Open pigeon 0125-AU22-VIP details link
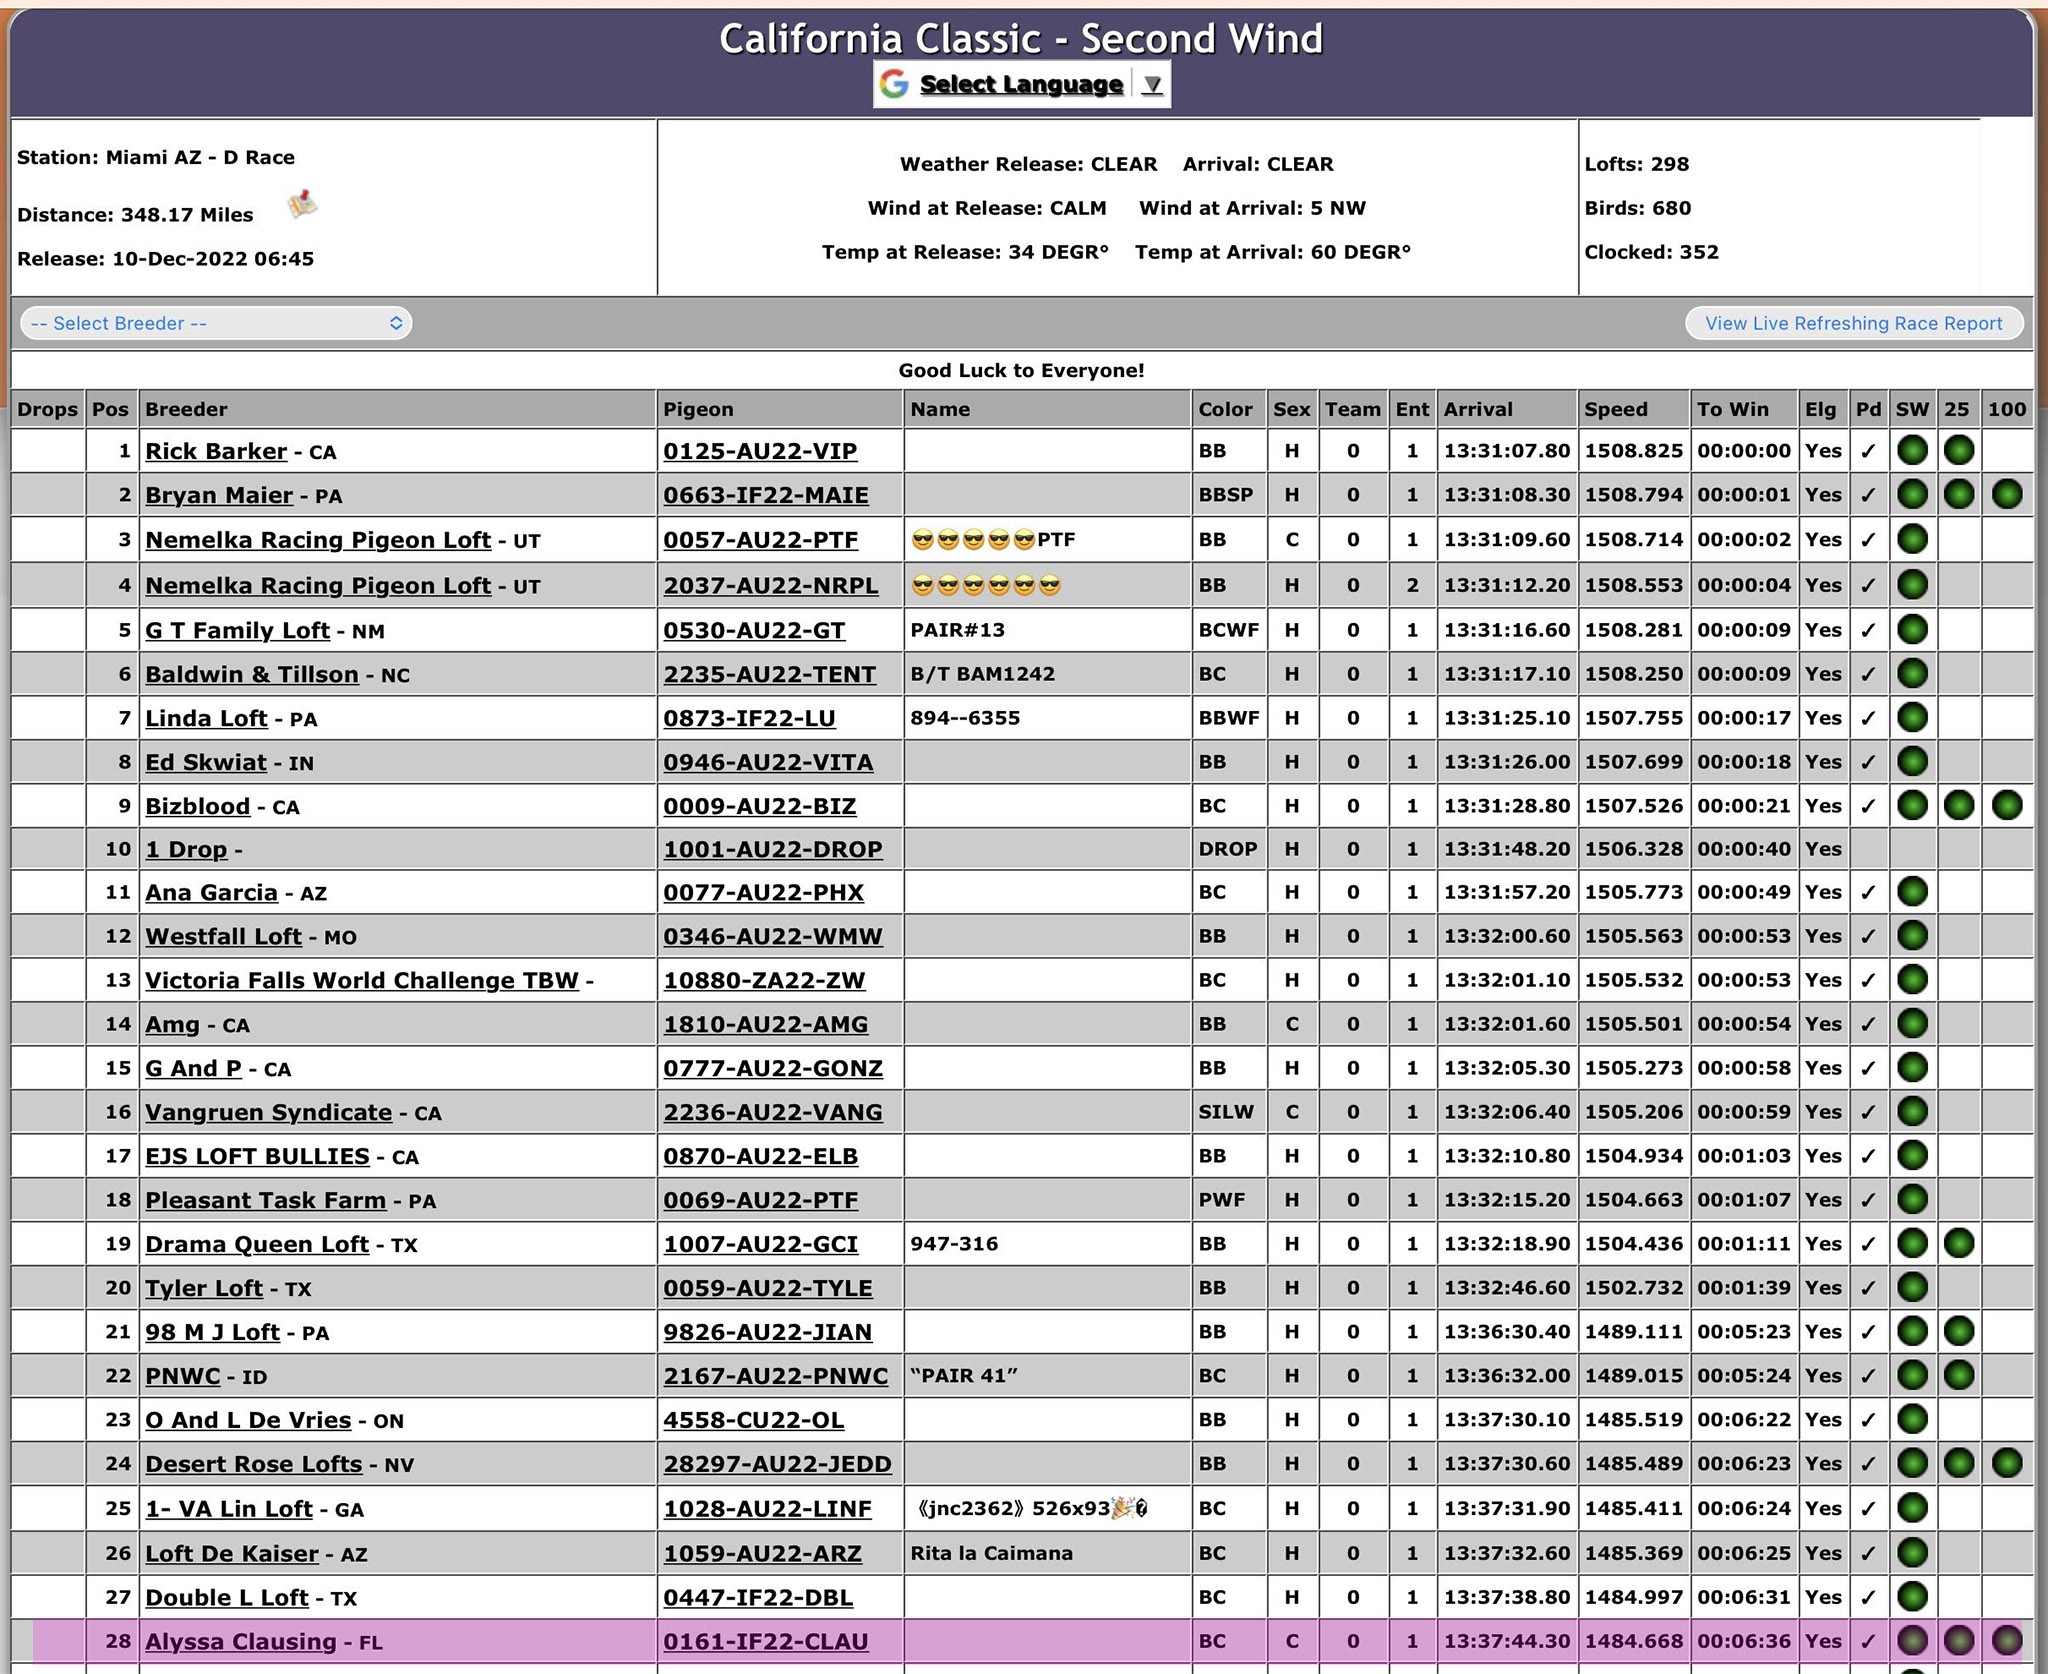Screen dimensions: 2048x1674 [x=760, y=451]
